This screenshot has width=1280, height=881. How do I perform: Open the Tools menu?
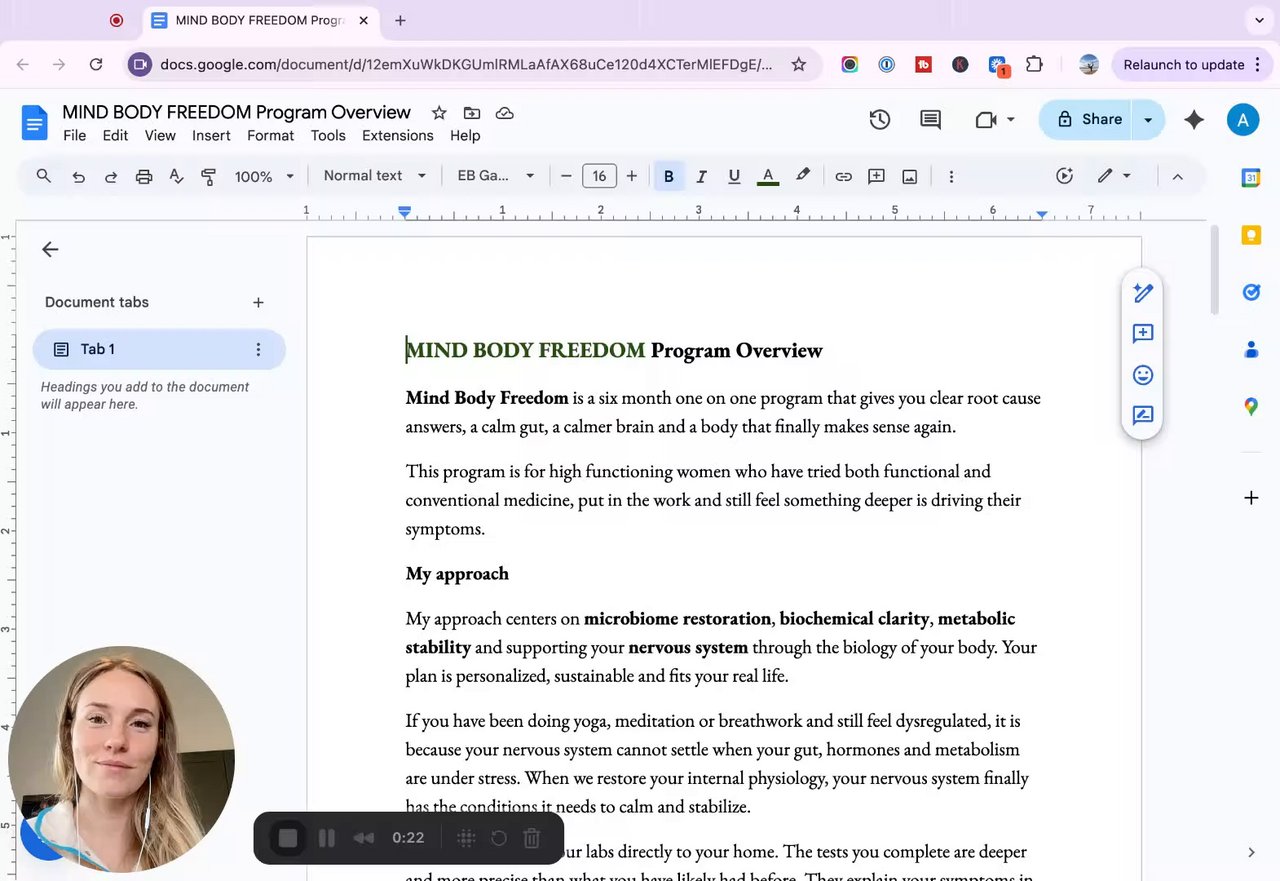(x=328, y=136)
